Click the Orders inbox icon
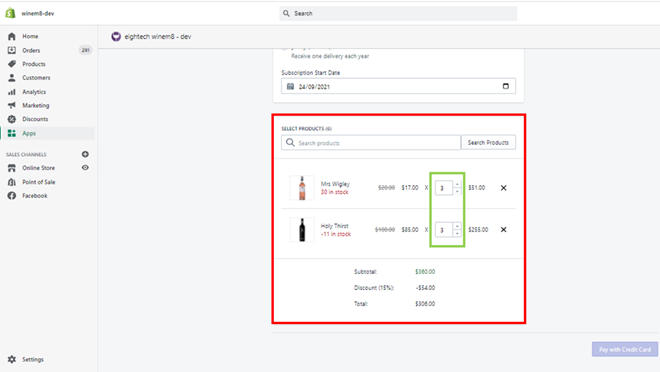660x372 pixels. click(12, 50)
